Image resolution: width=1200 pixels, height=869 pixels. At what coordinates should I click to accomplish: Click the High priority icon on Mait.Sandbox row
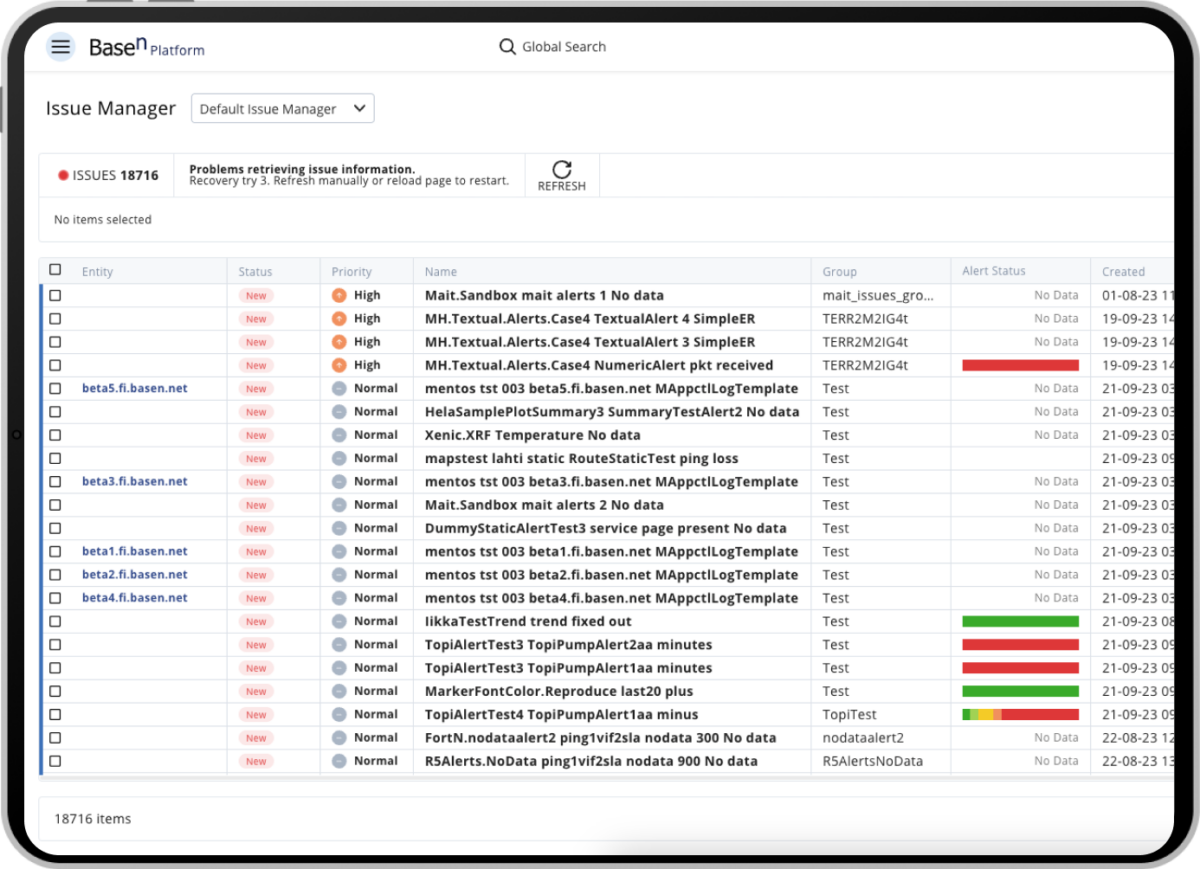coord(337,295)
